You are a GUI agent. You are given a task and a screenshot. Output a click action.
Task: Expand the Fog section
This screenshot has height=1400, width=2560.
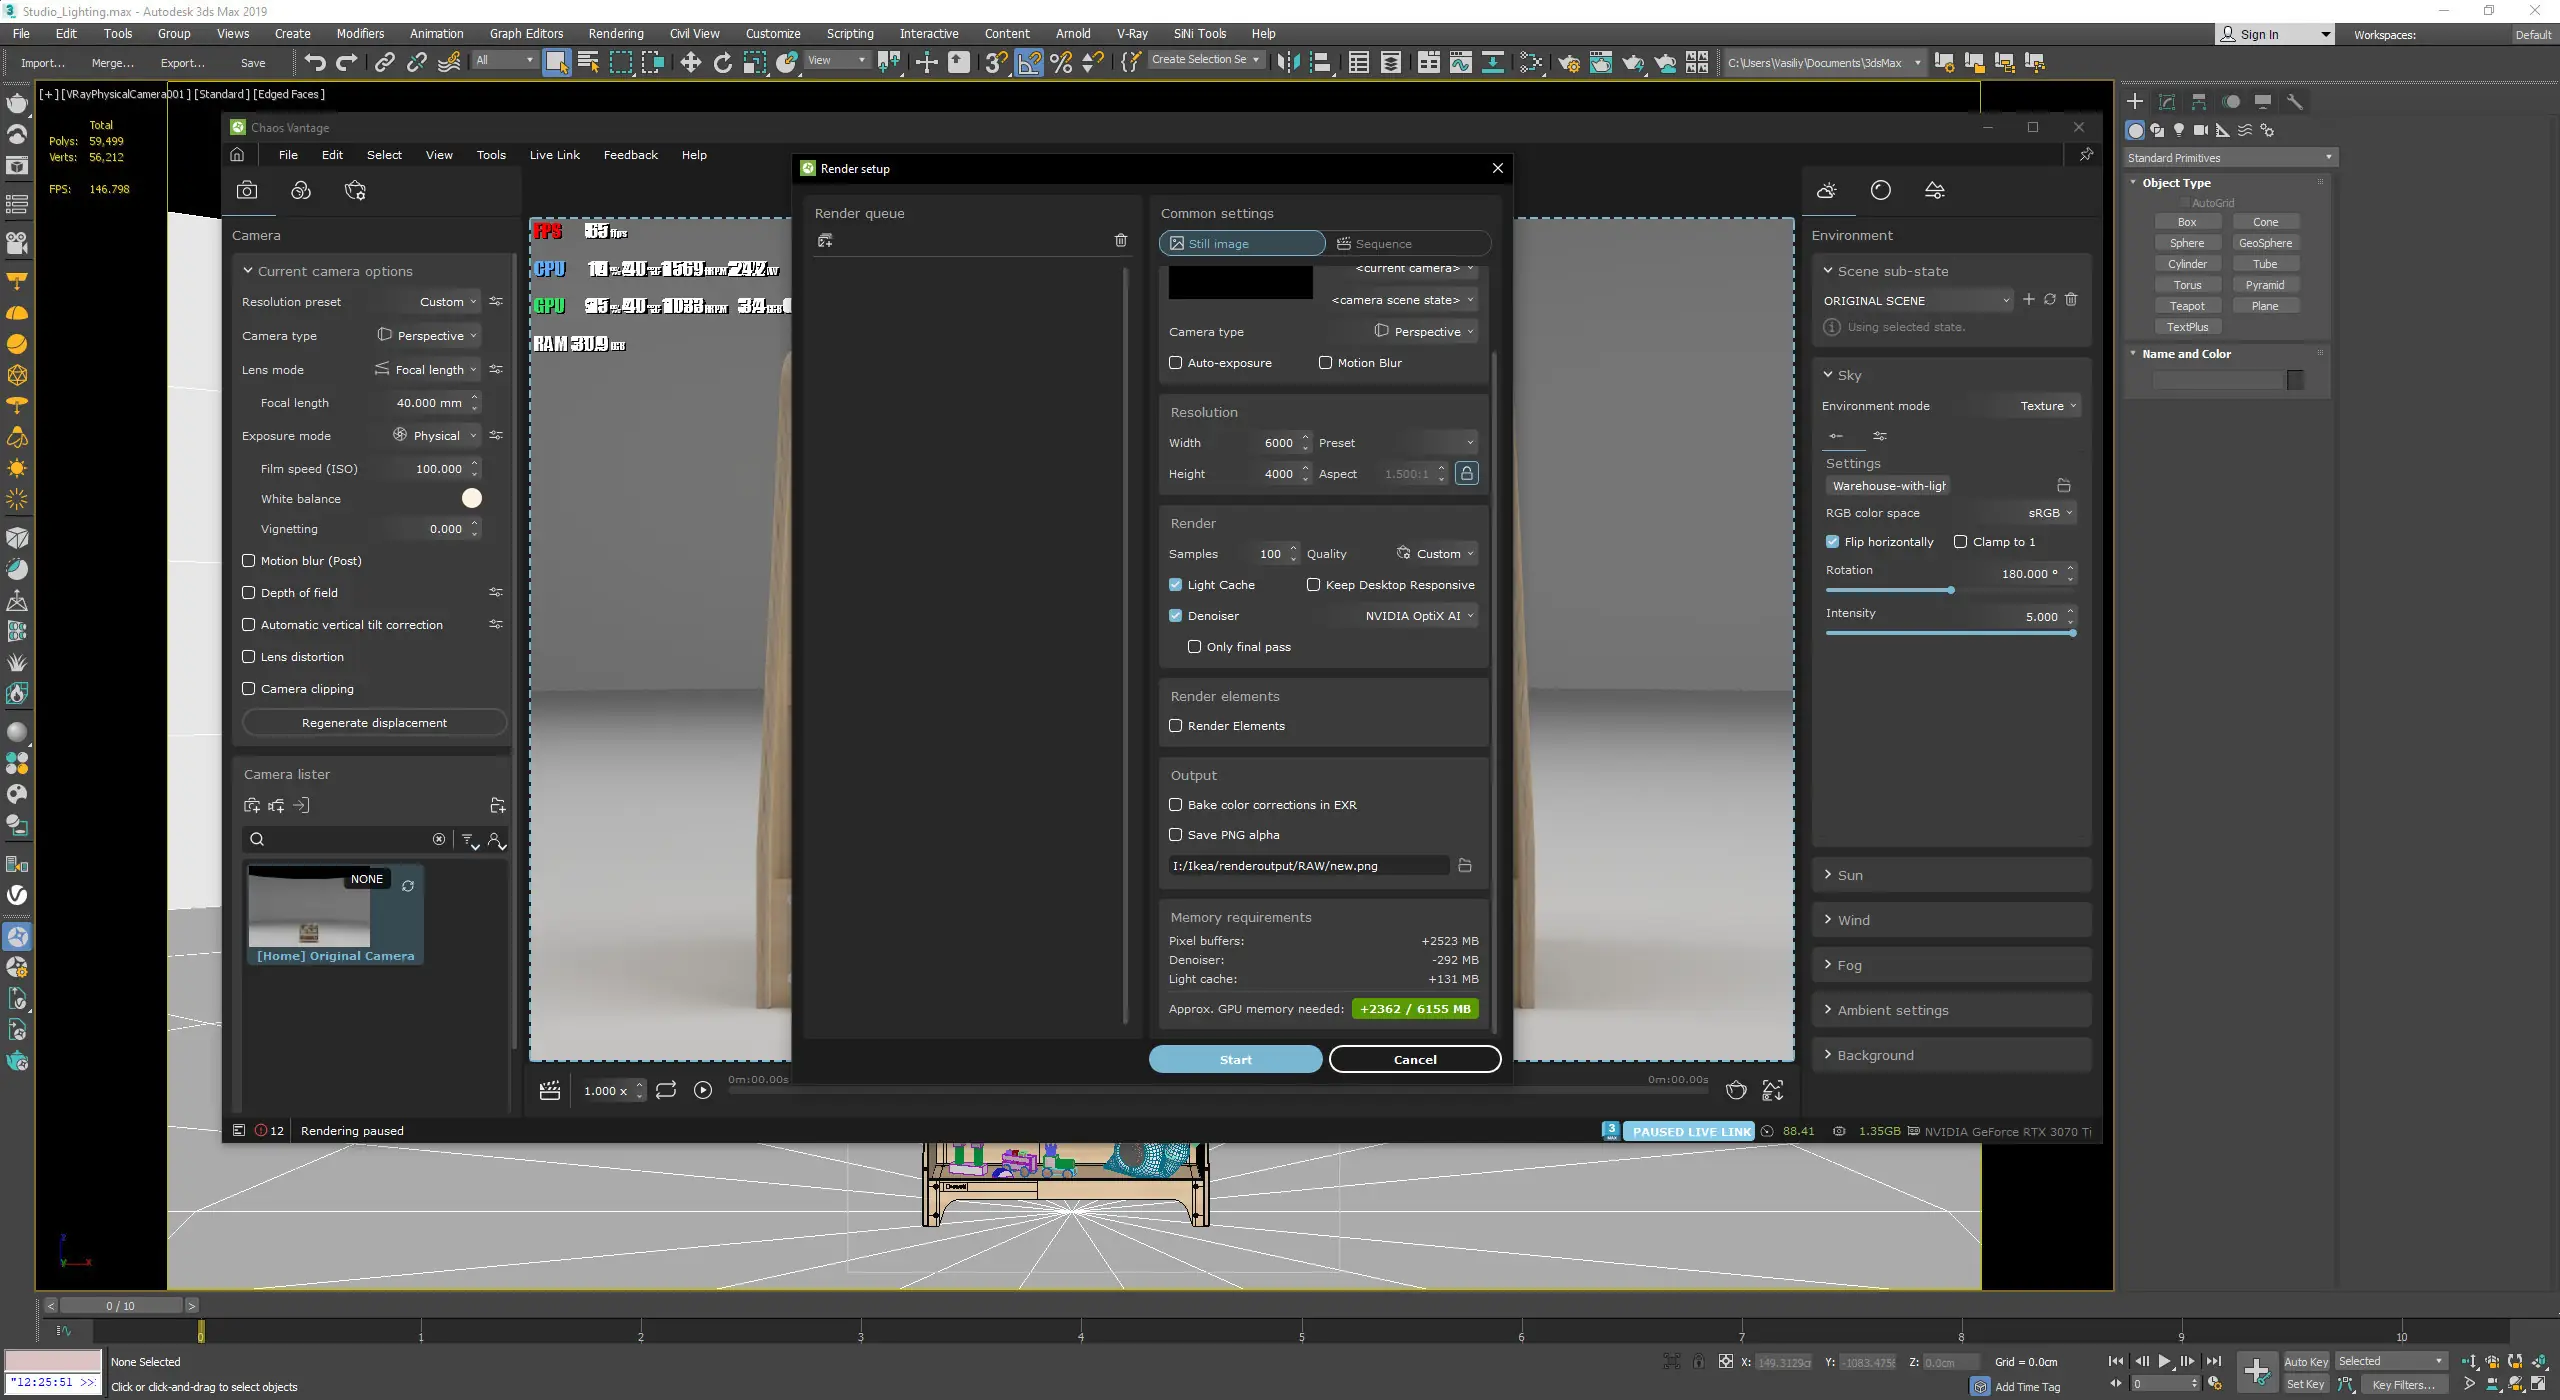1849,965
